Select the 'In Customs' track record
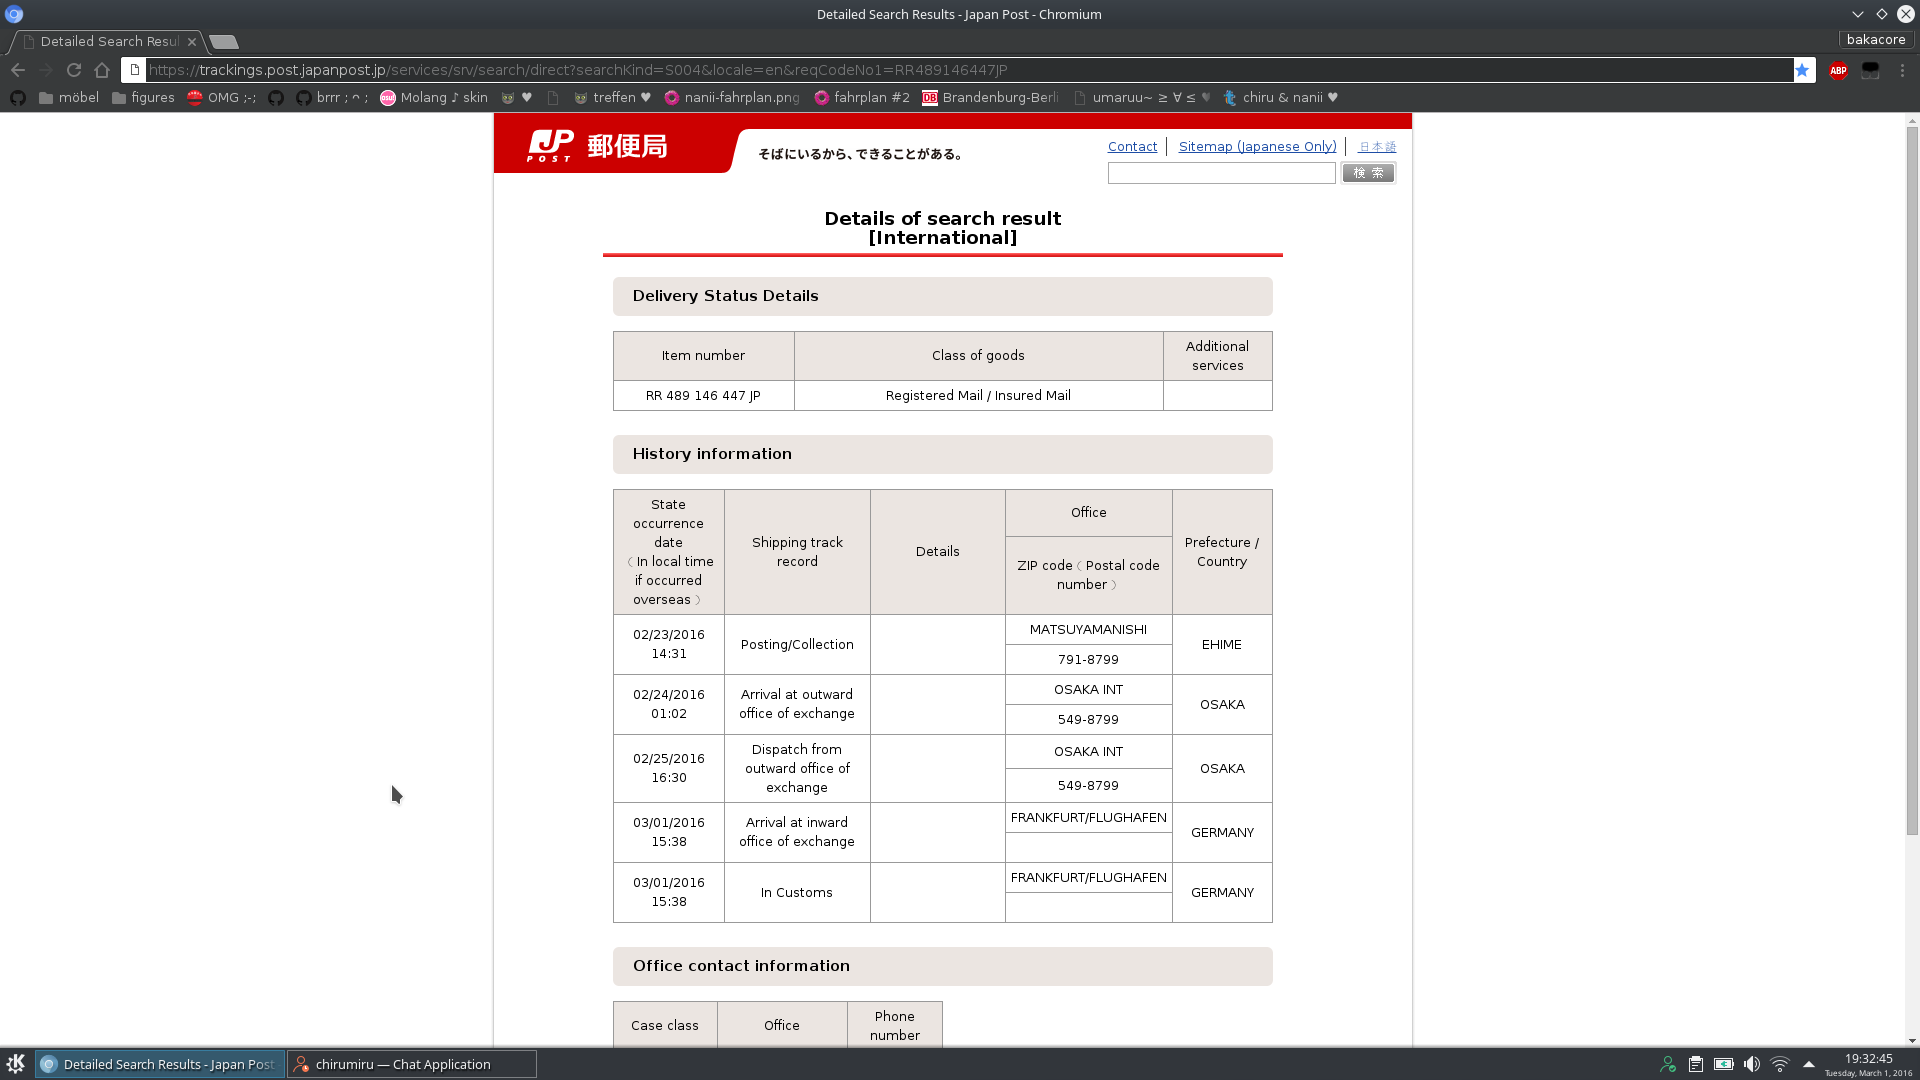 (x=797, y=893)
